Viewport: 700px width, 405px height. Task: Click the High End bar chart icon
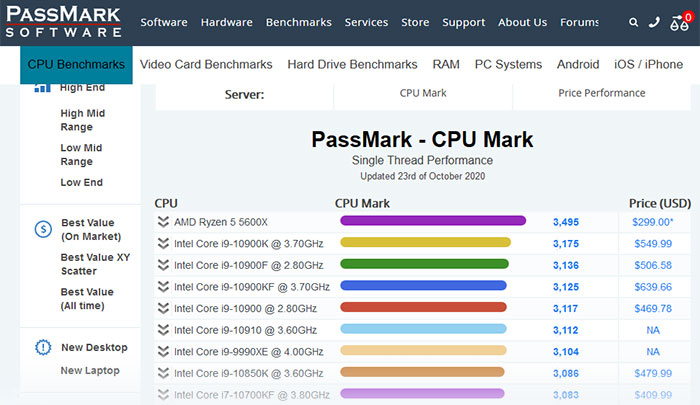[42, 88]
